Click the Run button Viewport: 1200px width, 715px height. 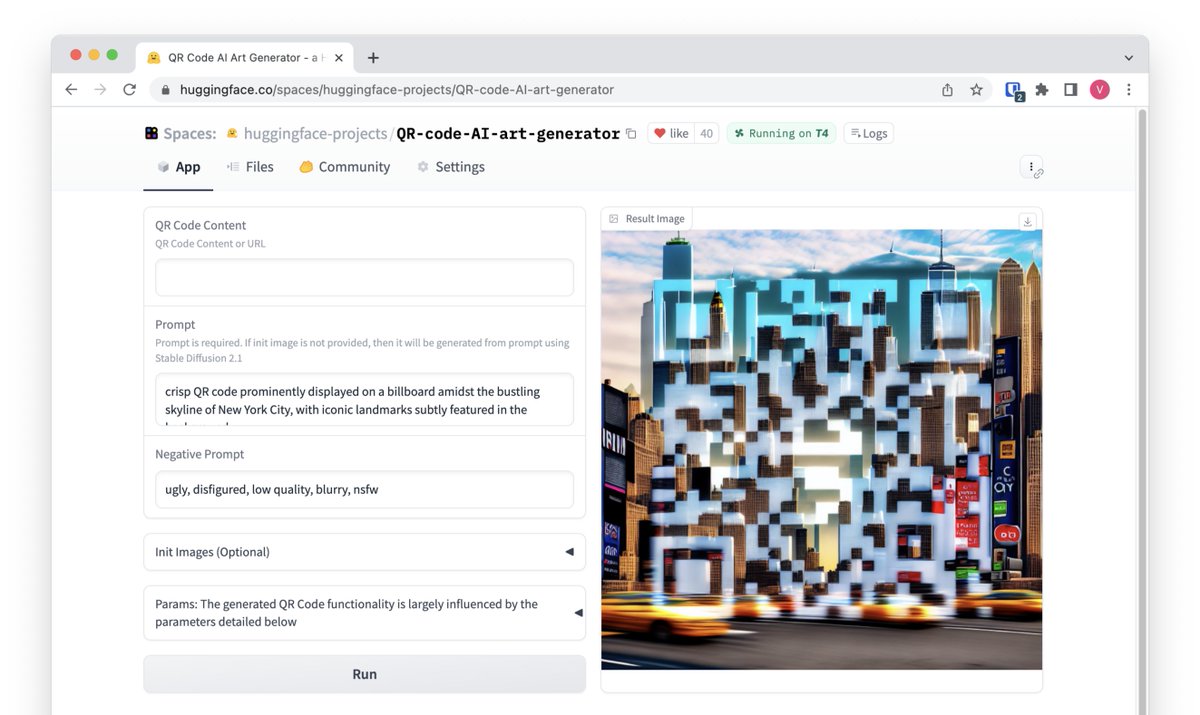(364, 673)
